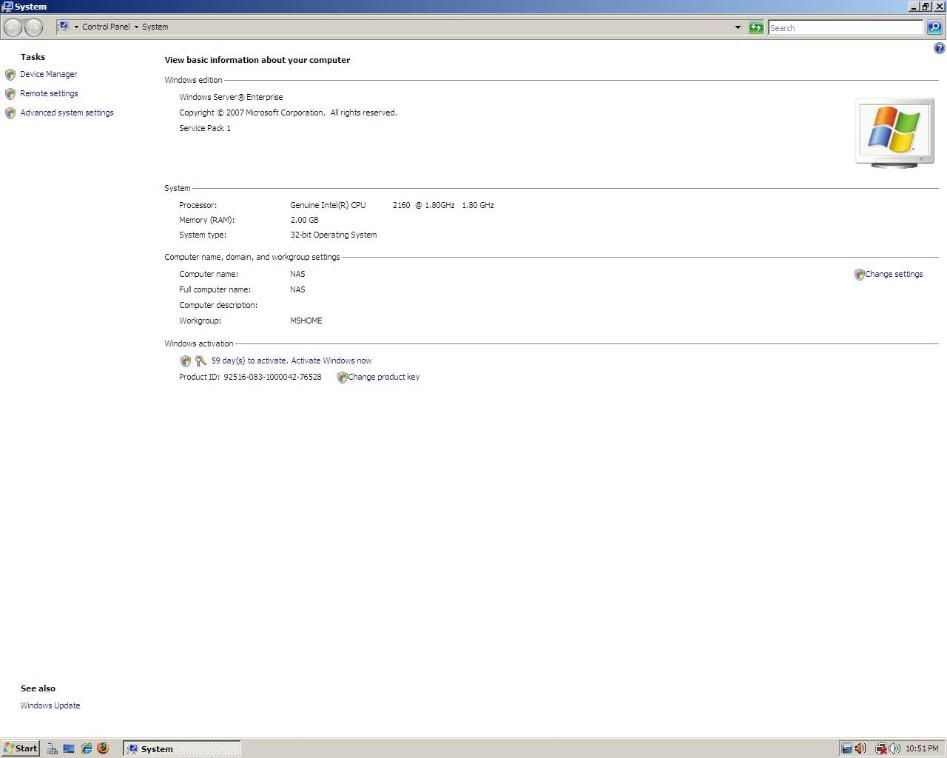This screenshot has width=947, height=758.
Task: Click into the Search input box
Action: (846, 28)
